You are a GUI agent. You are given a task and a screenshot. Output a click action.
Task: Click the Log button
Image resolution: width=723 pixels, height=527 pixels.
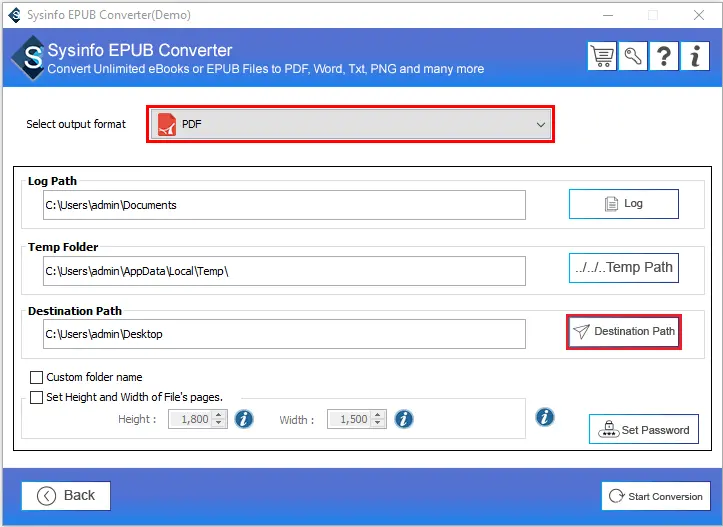(x=623, y=204)
